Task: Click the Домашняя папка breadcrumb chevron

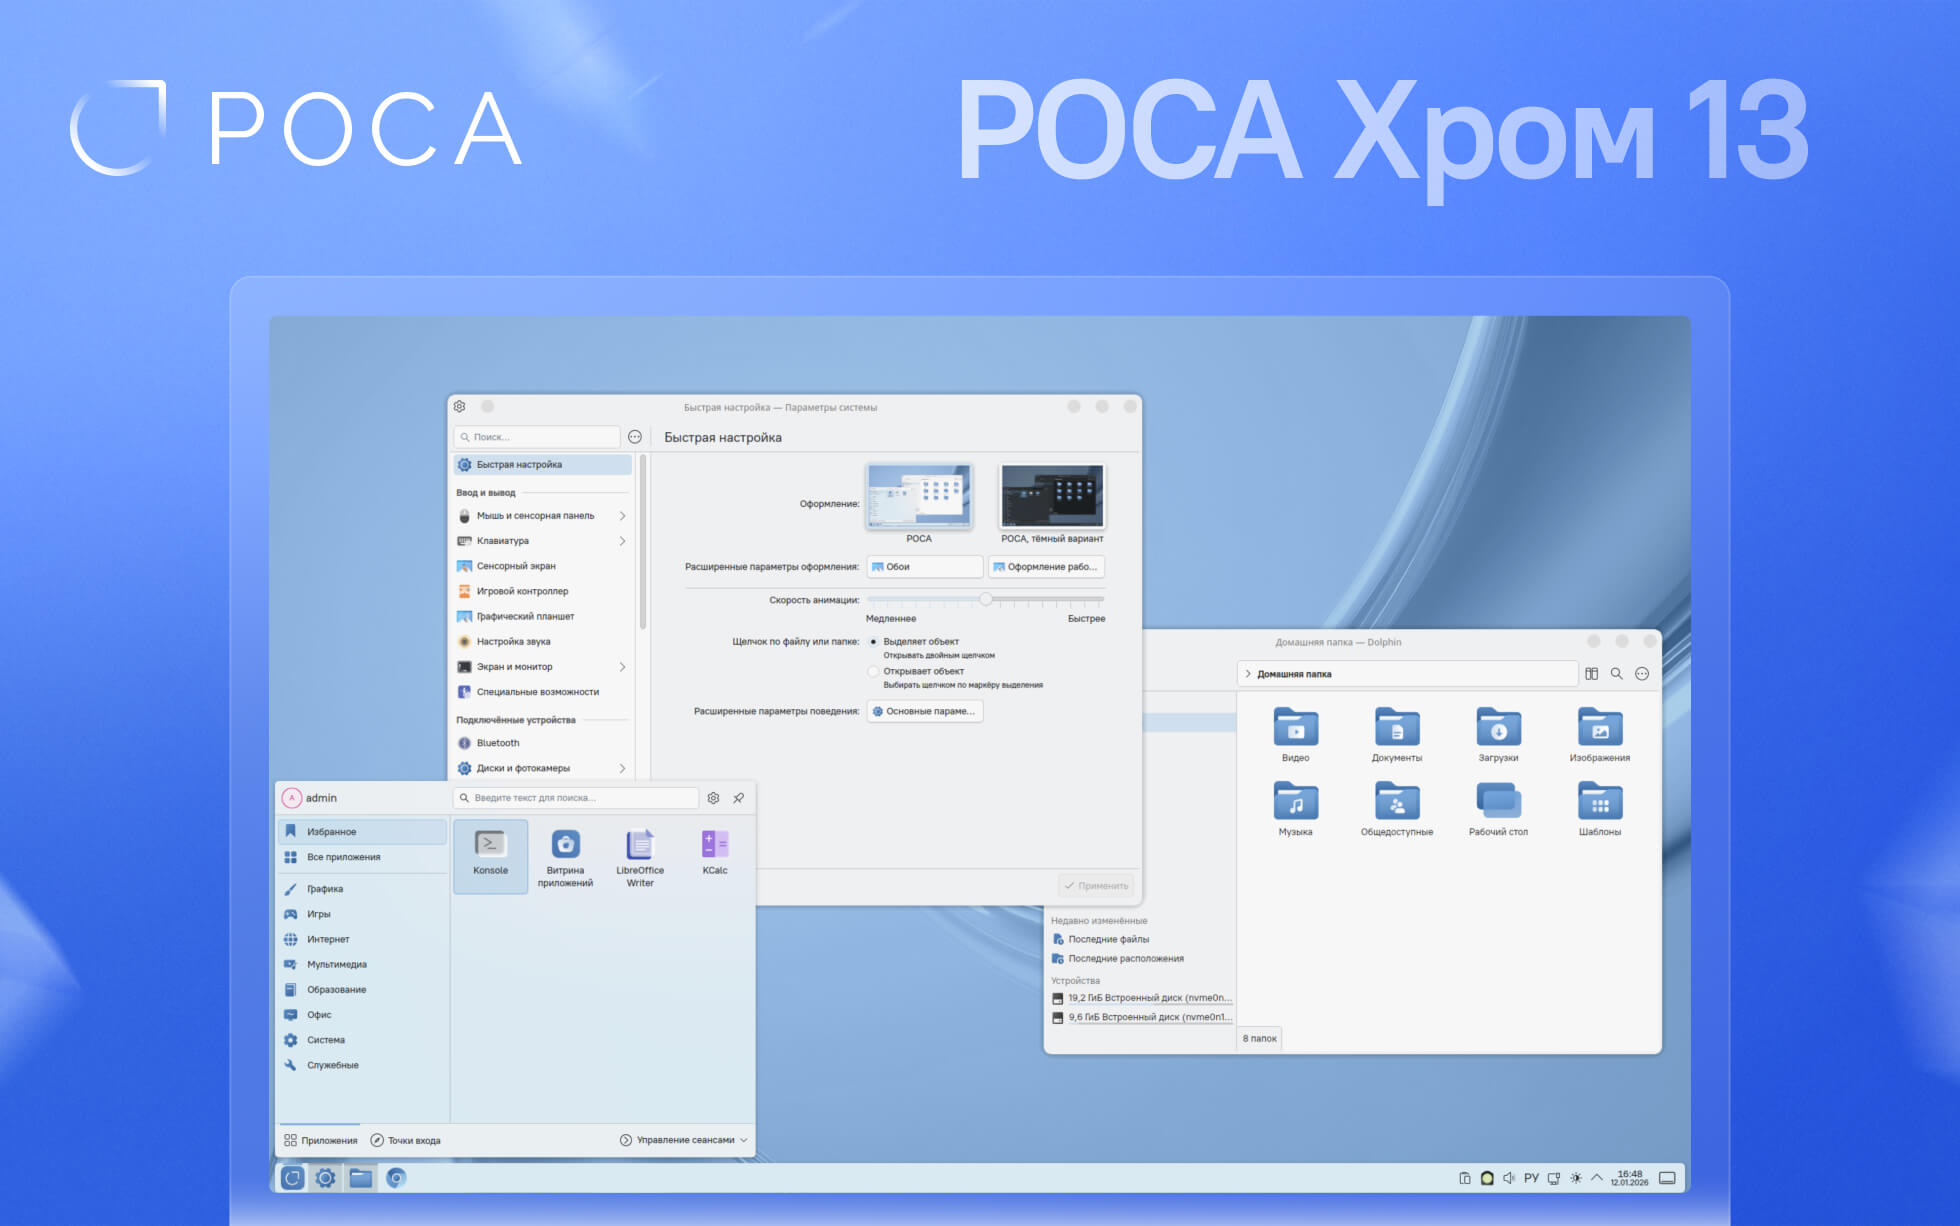Action: [1248, 674]
